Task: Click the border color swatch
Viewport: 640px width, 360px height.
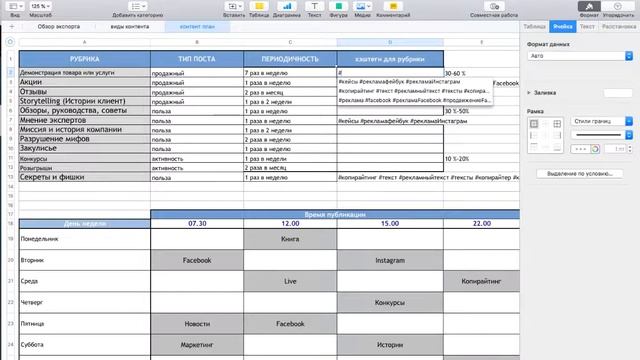Action: (x=580, y=149)
